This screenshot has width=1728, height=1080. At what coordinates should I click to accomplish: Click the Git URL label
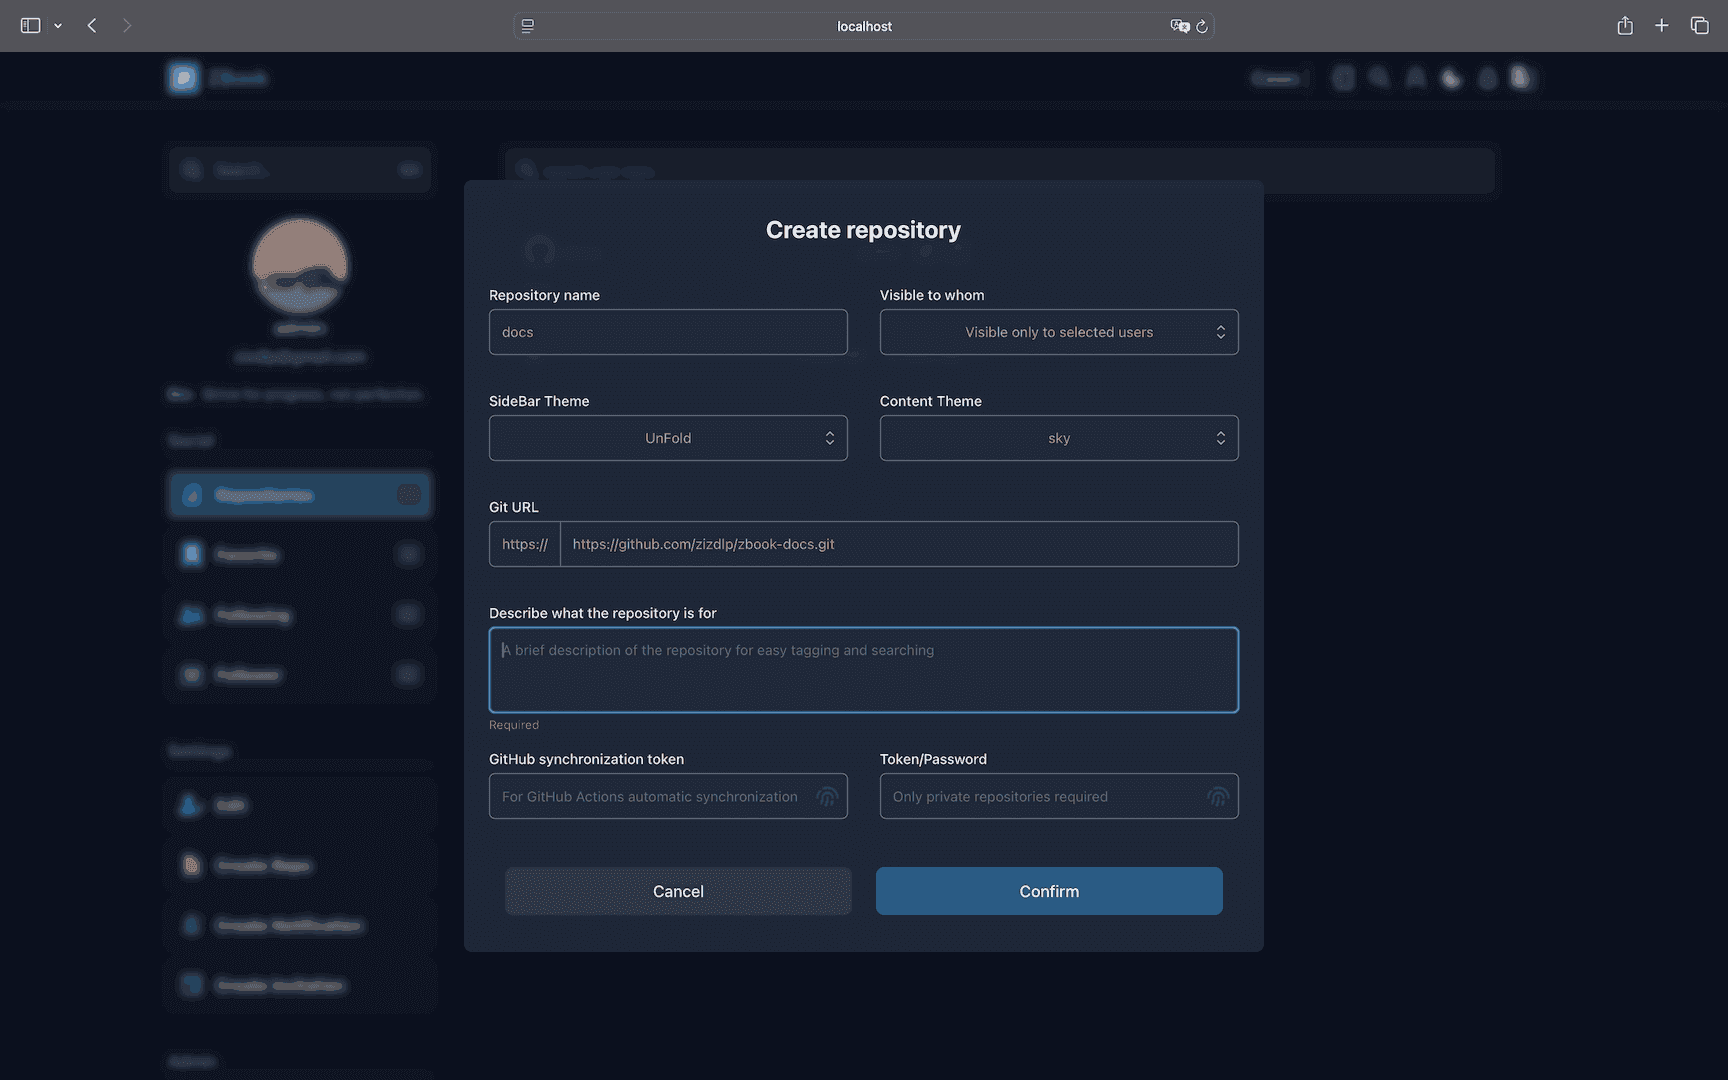coord(514,507)
